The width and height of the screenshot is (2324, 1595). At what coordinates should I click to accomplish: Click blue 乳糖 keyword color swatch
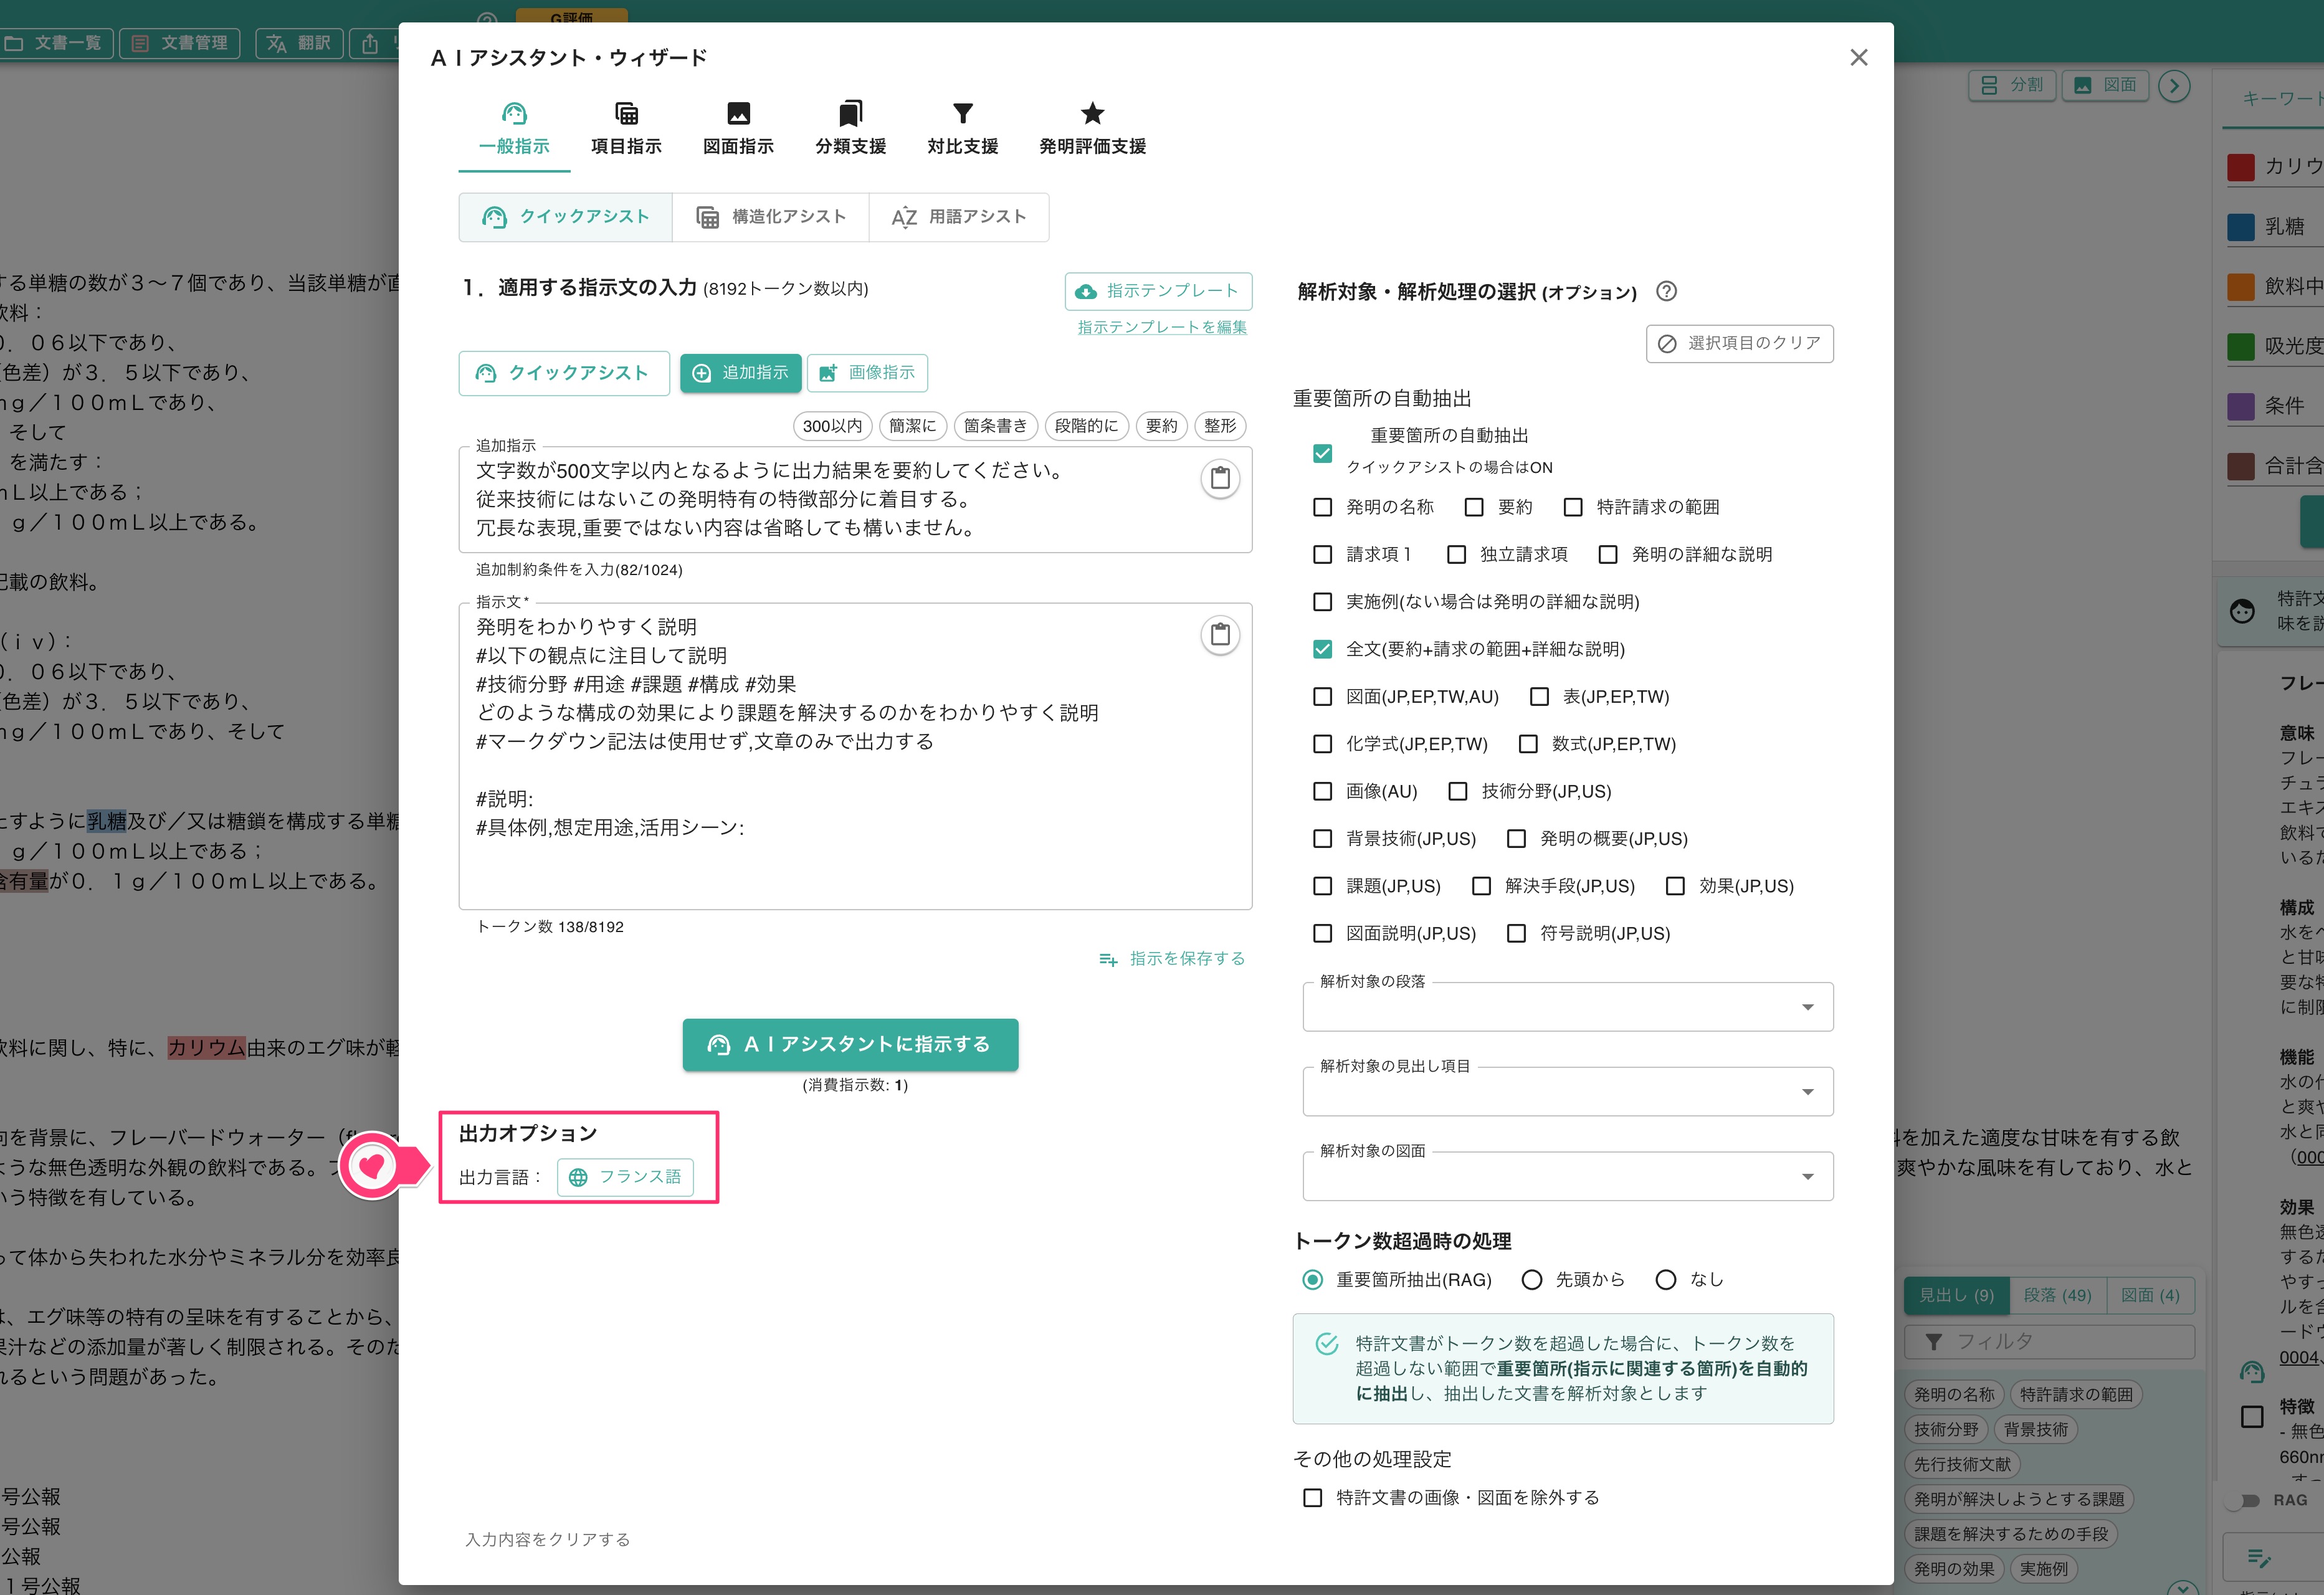coord(2240,227)
